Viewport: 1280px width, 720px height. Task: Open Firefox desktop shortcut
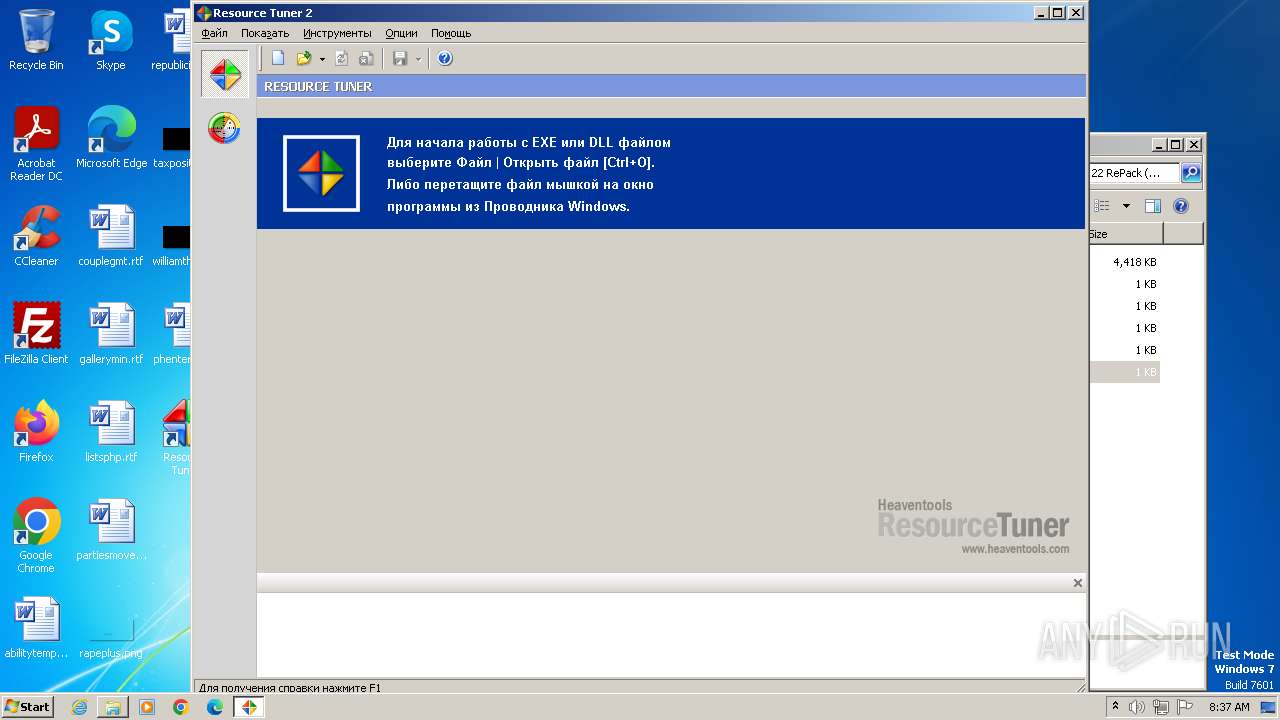tap(36, 432)
